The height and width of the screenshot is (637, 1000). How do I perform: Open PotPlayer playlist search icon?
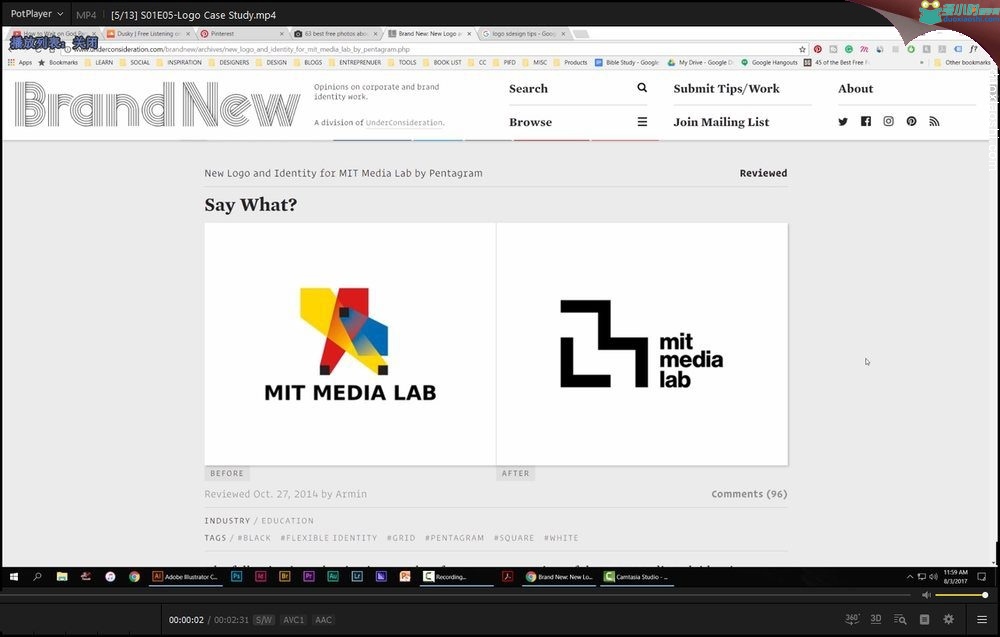(x=900, y=619)
